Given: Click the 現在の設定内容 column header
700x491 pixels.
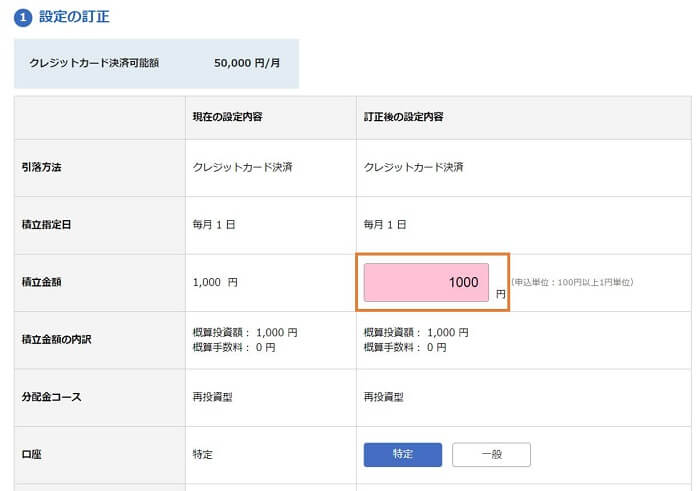Looking at the screenshot, I should pyautogui.click(x=227, y=117).
